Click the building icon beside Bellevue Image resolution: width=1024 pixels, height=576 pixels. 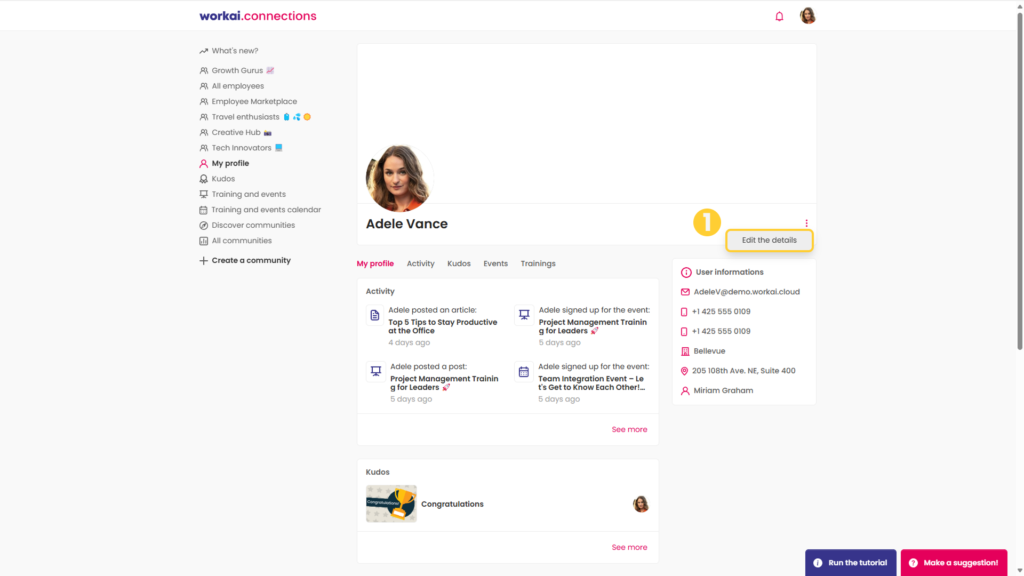tap(685, 351)
